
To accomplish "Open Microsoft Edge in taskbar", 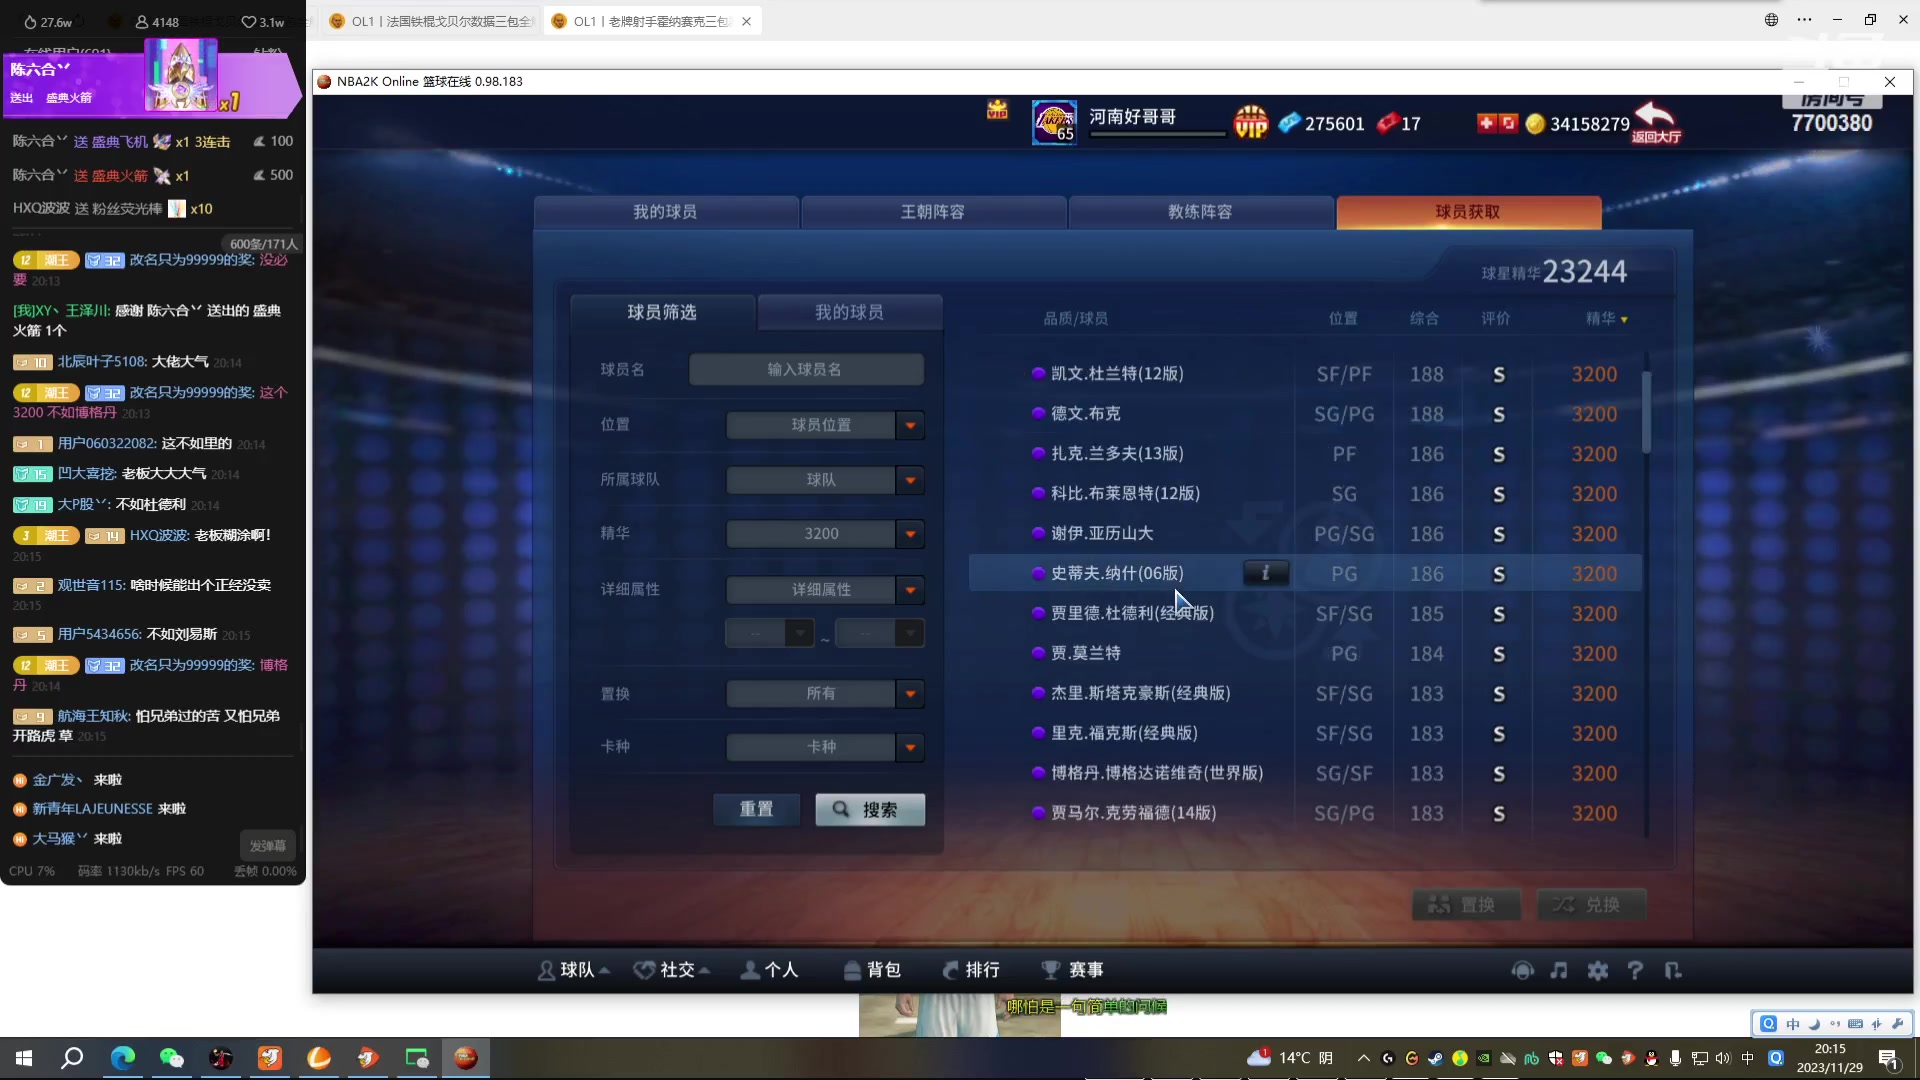I will click(122, 1058).
